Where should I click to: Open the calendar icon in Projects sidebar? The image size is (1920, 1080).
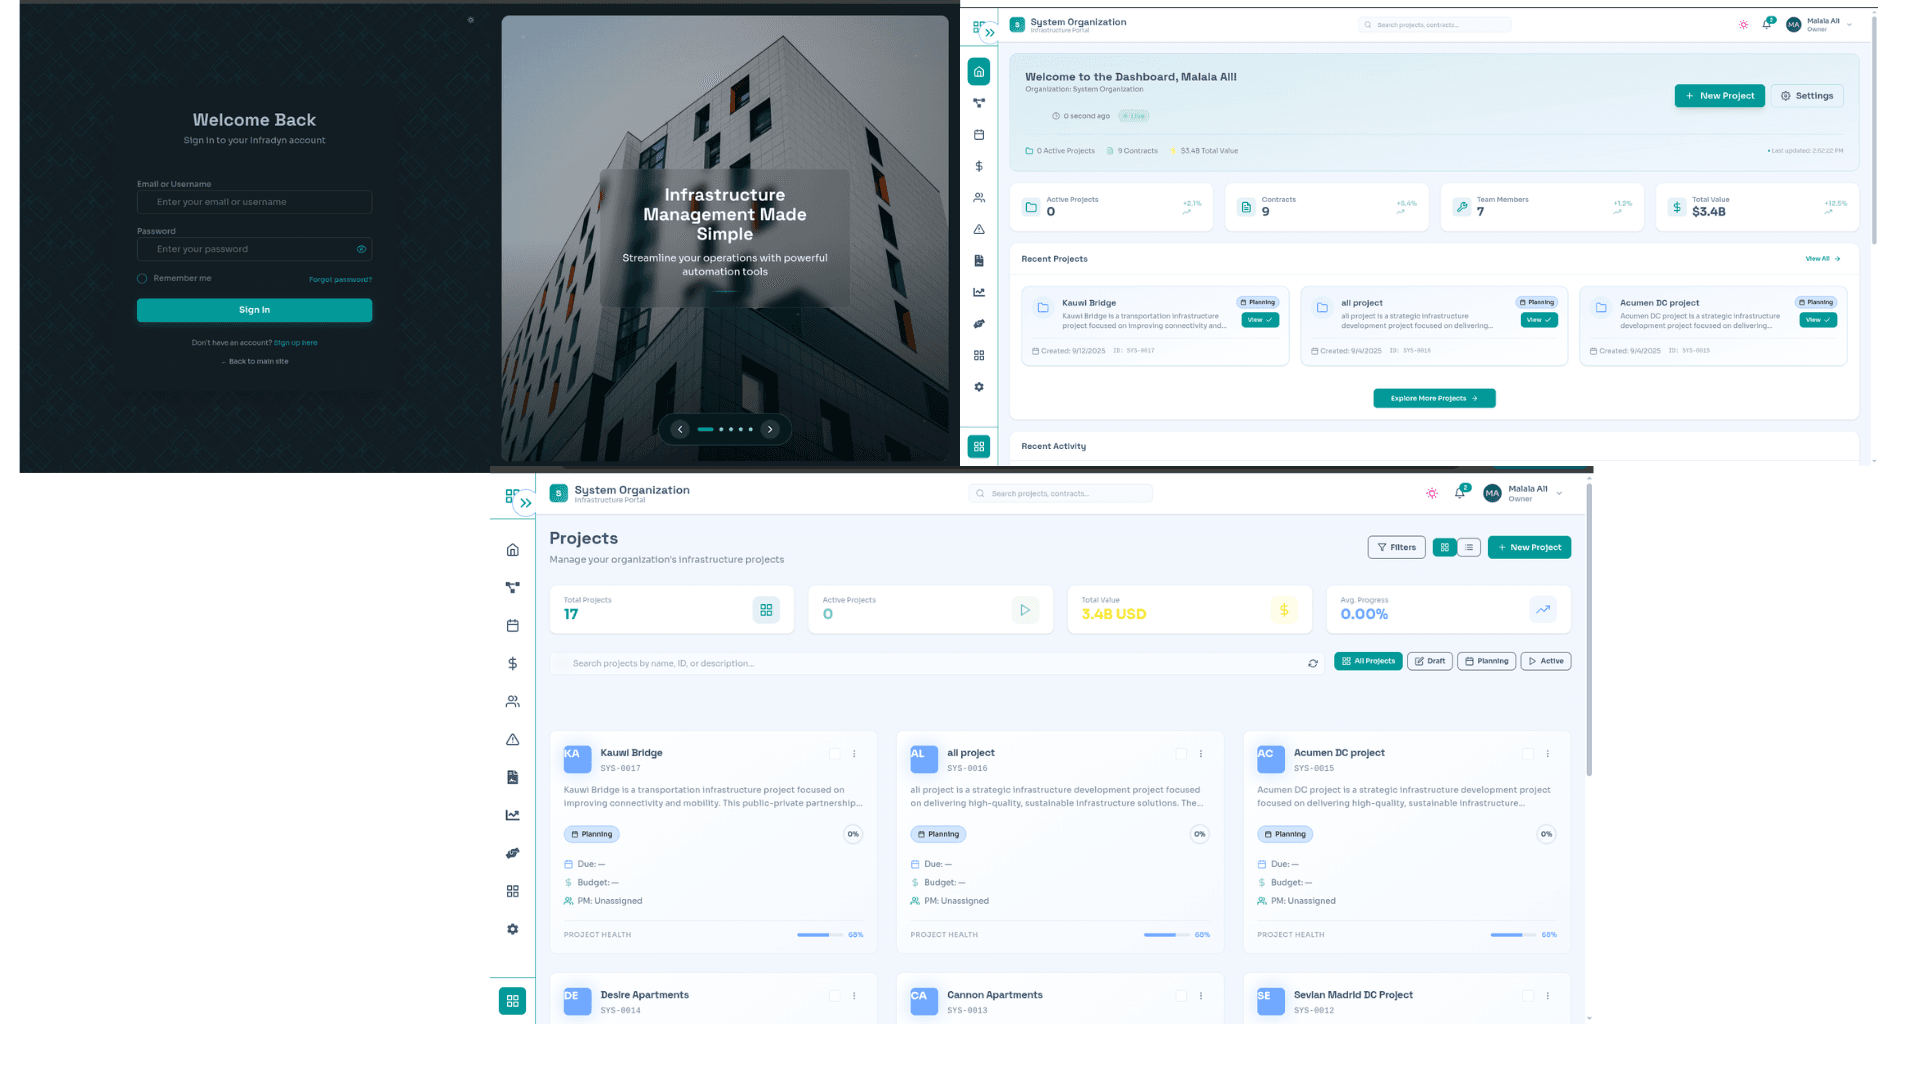click(x=512, y=625)
